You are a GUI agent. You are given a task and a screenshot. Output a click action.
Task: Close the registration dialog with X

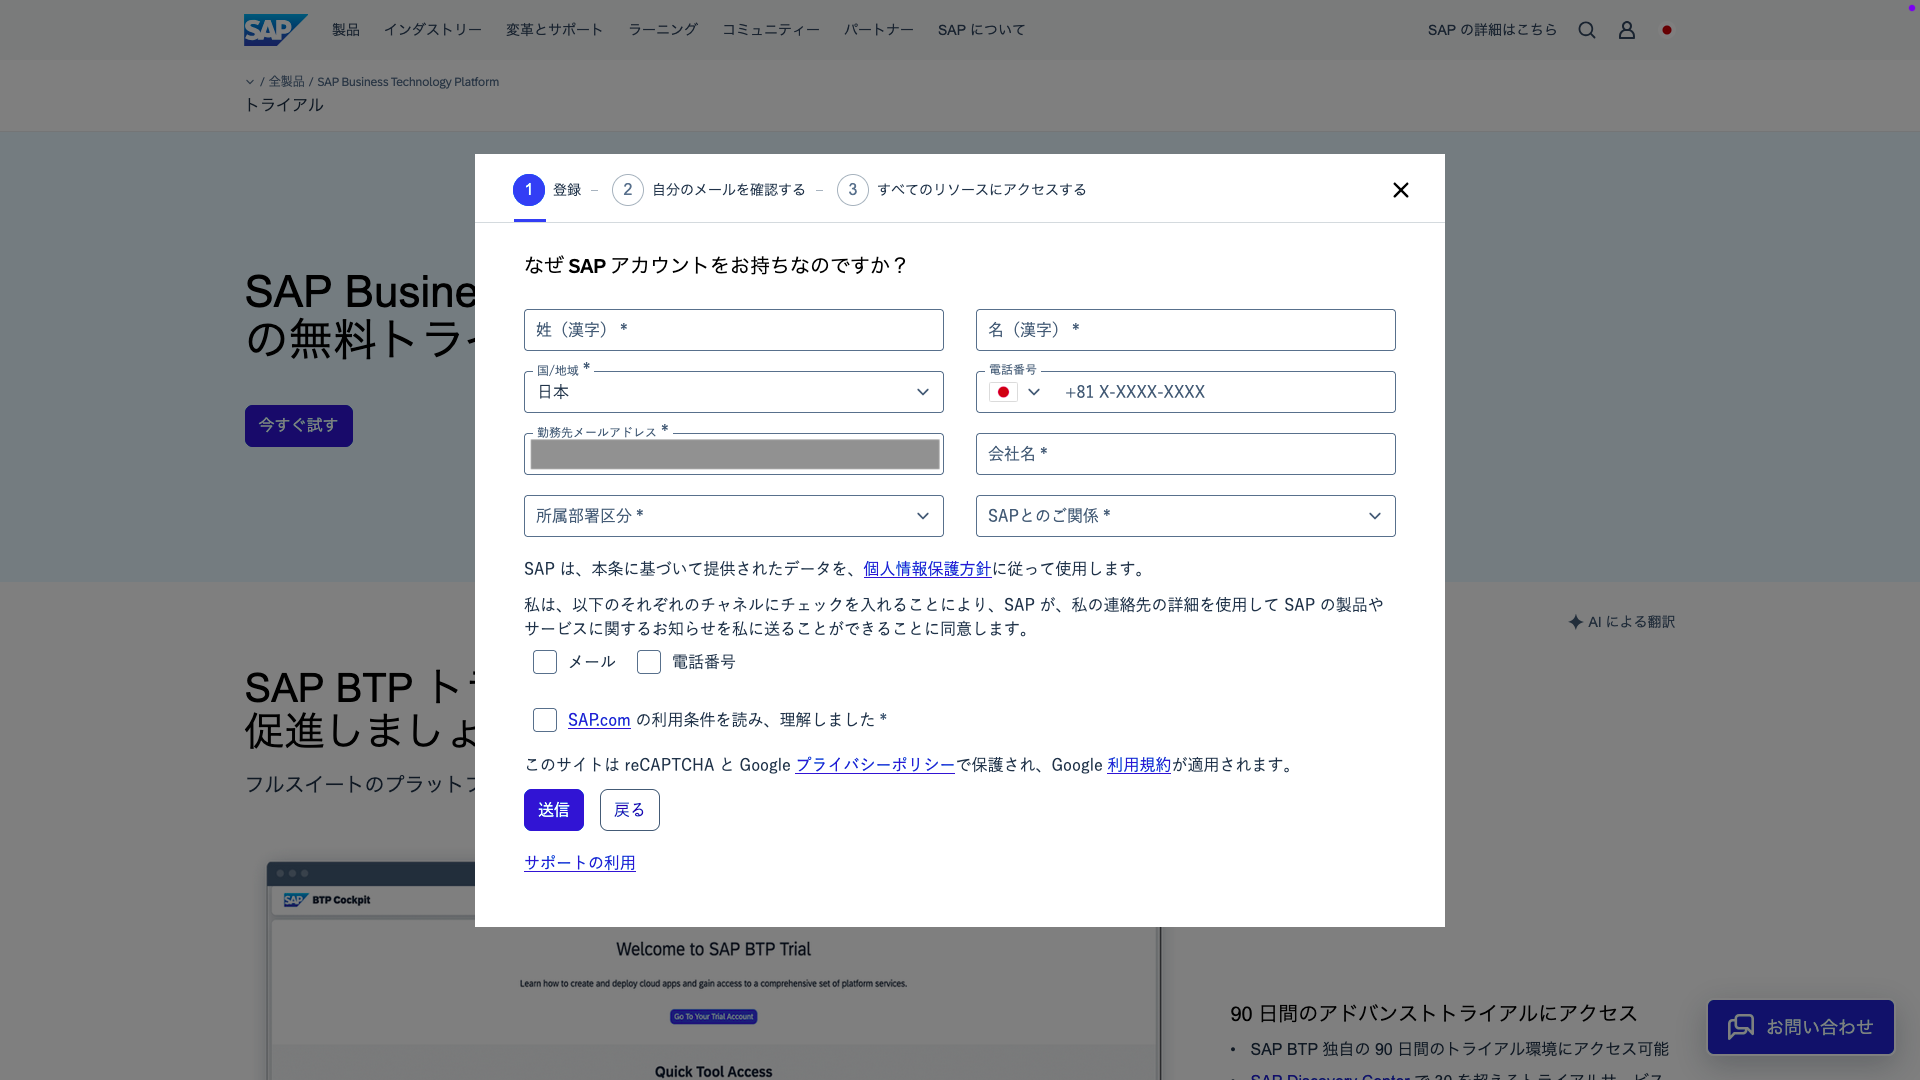coord(1400,190)
